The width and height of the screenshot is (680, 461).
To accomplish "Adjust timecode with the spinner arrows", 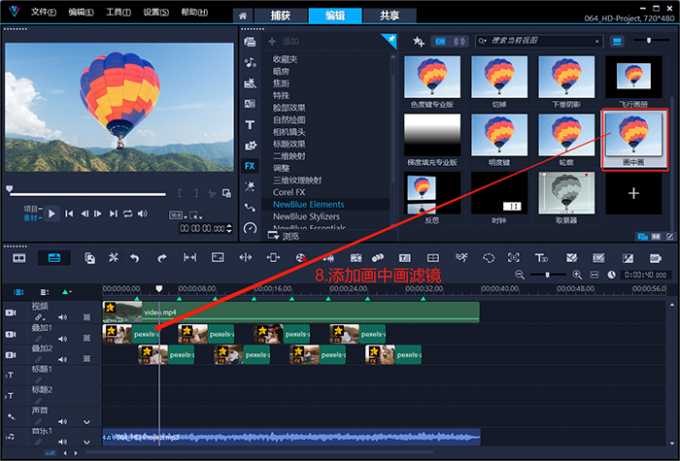I will tap(229, 228).
